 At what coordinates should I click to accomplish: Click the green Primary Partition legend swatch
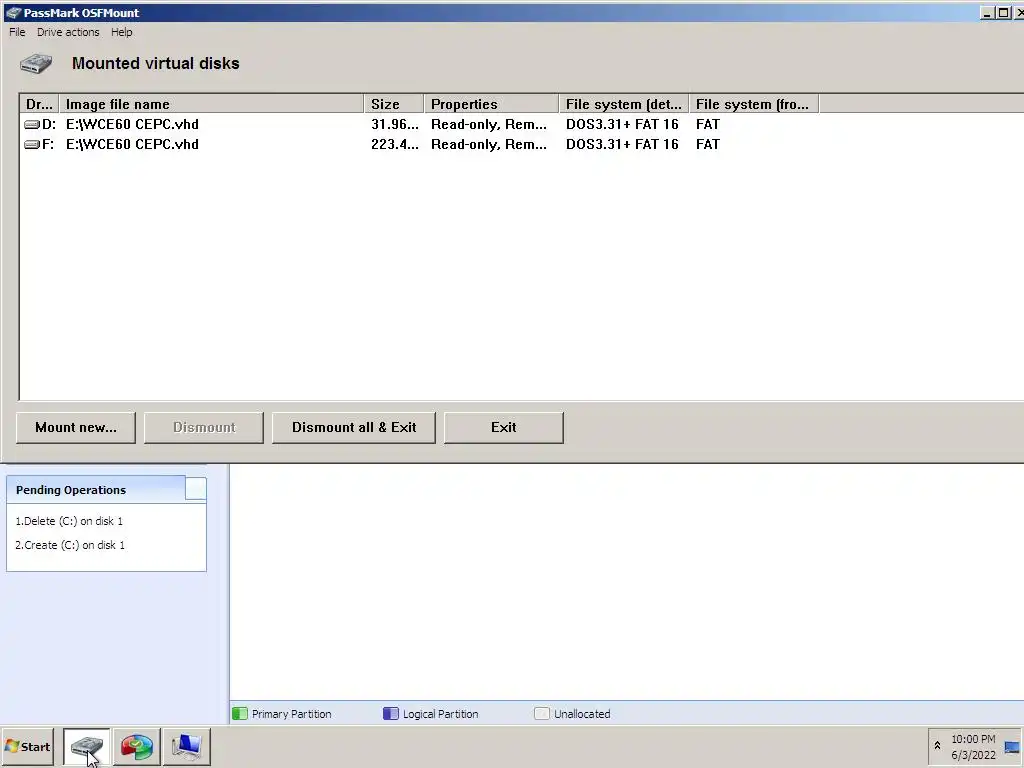click(240, 714)
